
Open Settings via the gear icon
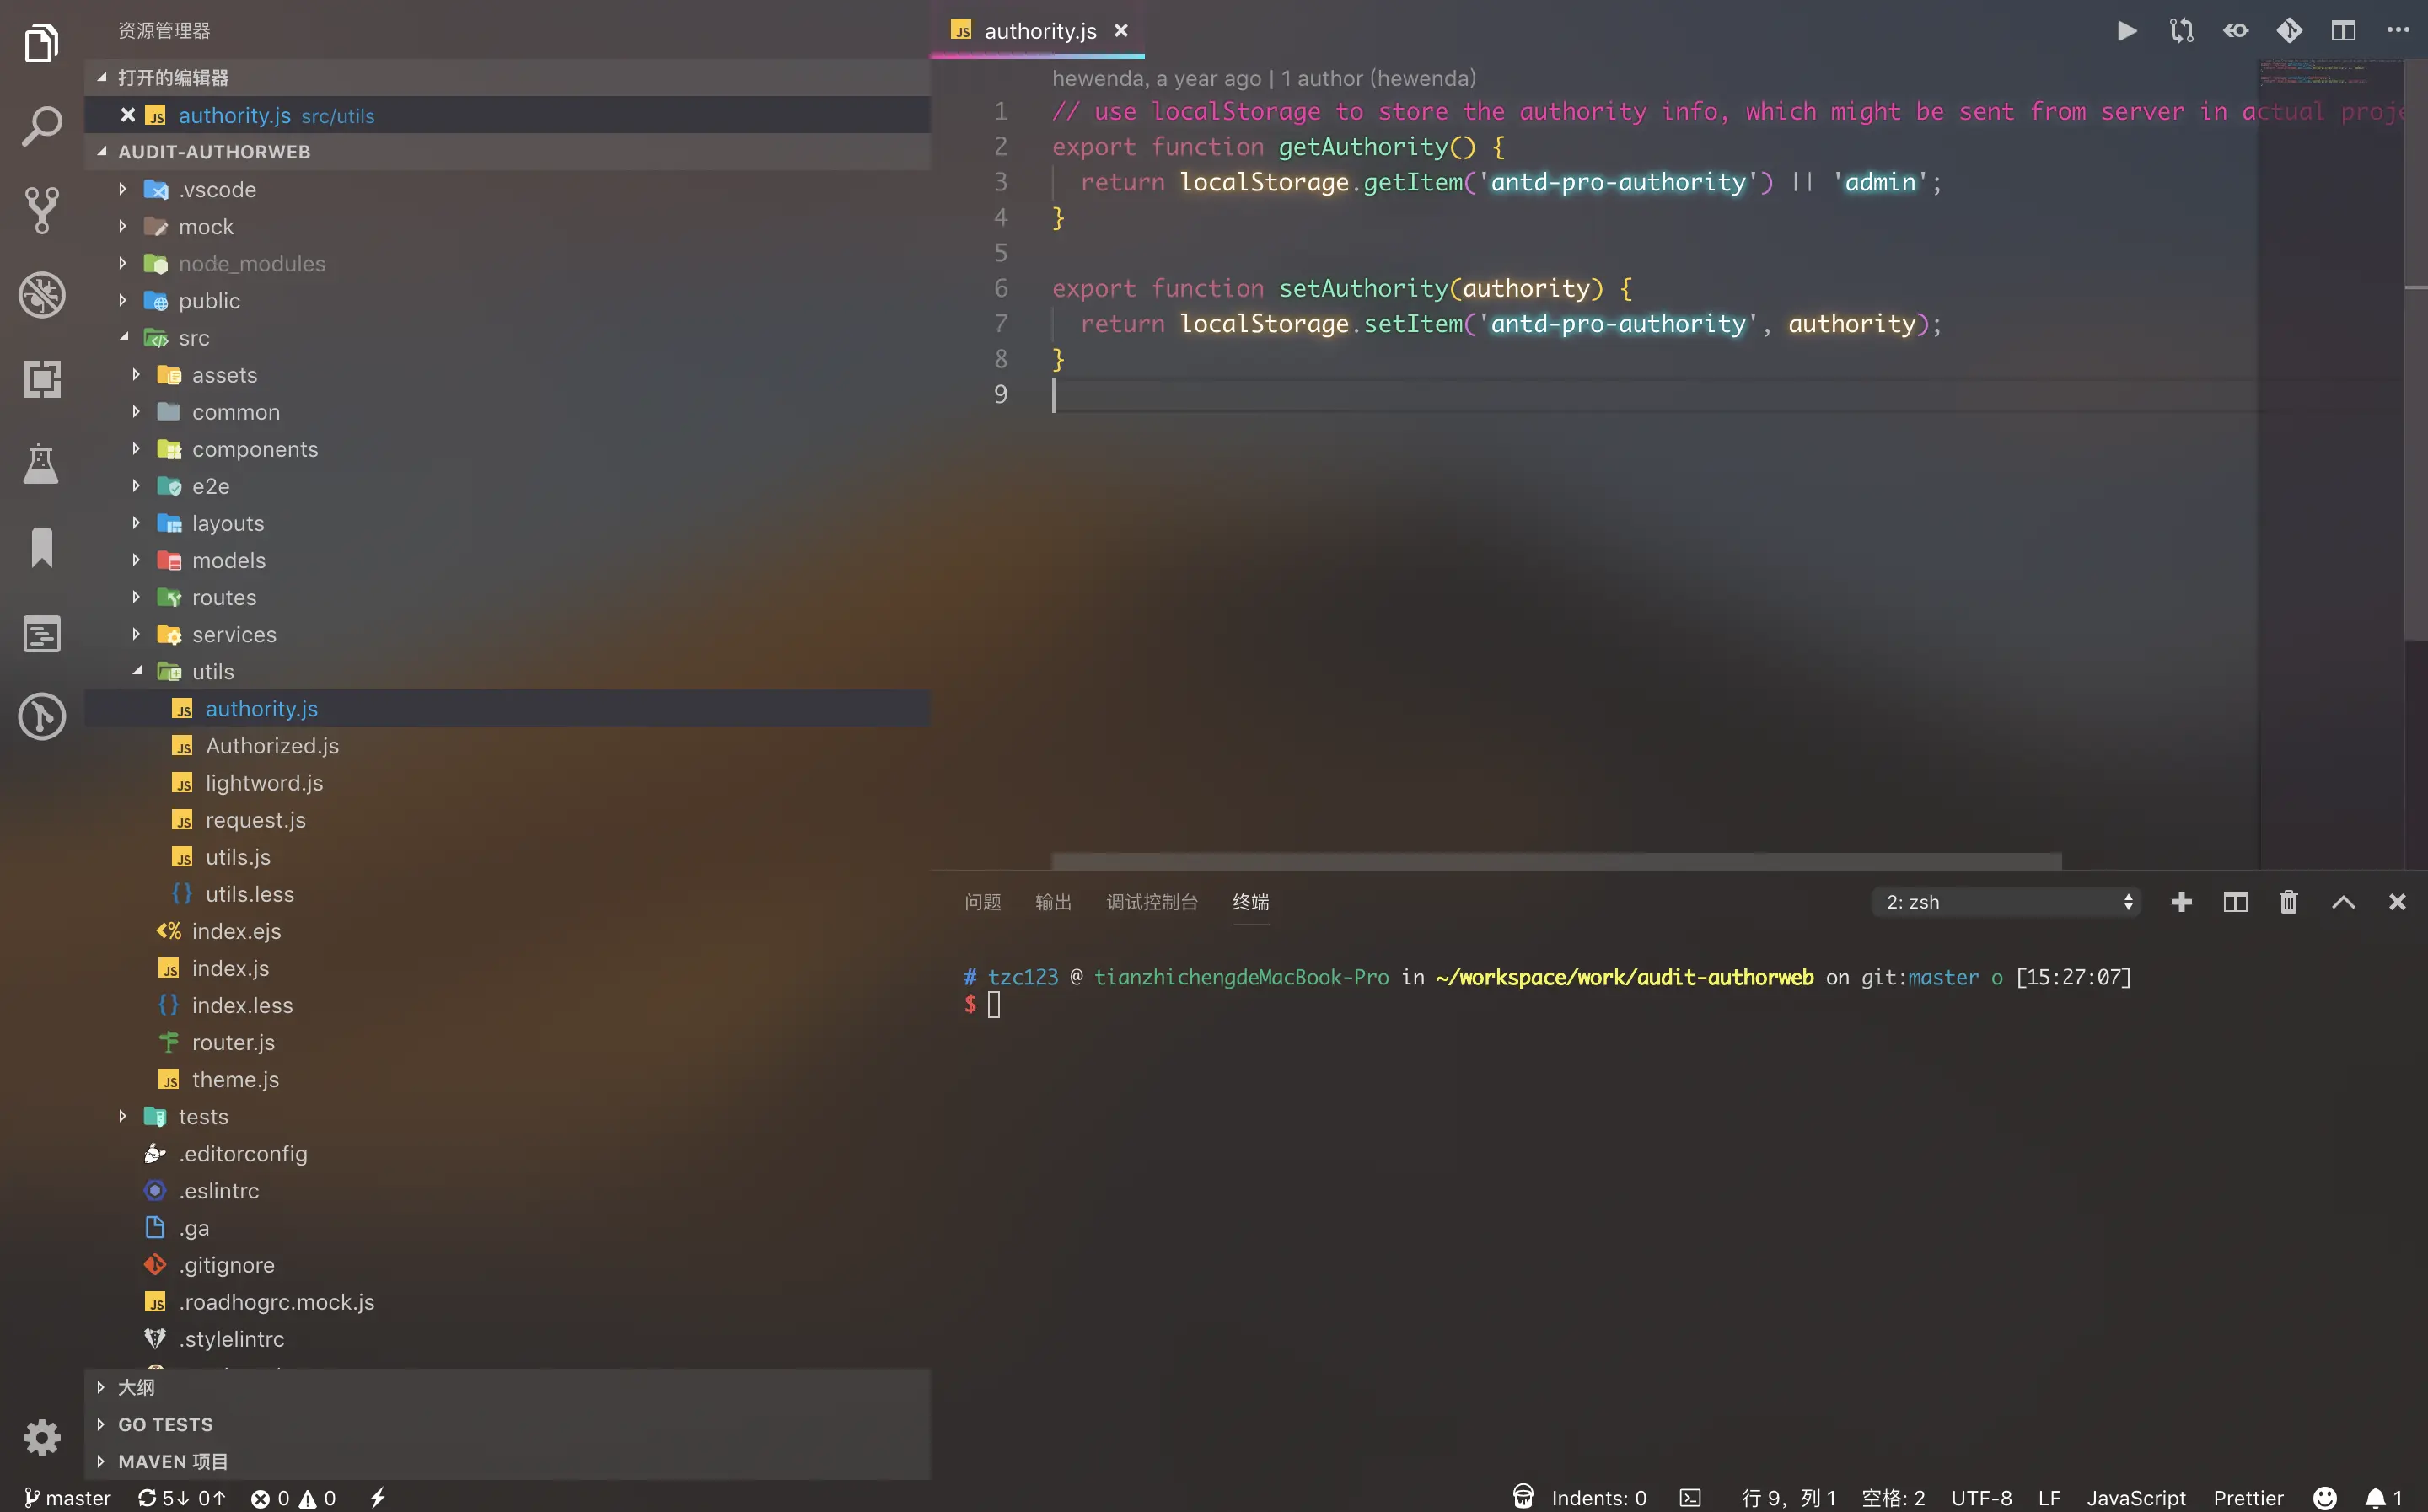click(42, 1437)
